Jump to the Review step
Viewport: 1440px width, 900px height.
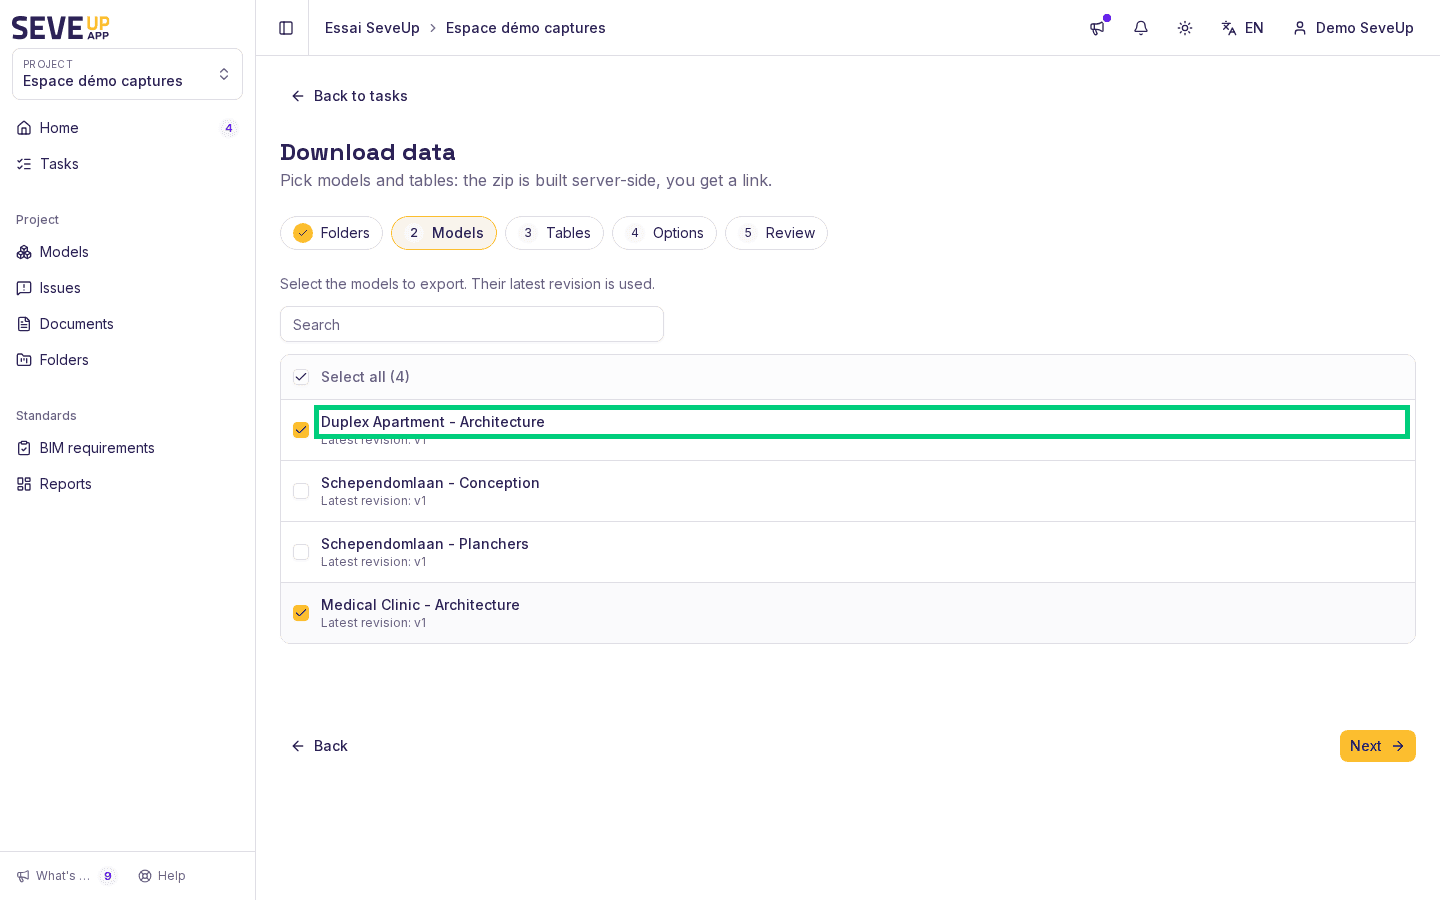[x=776, y=233]
